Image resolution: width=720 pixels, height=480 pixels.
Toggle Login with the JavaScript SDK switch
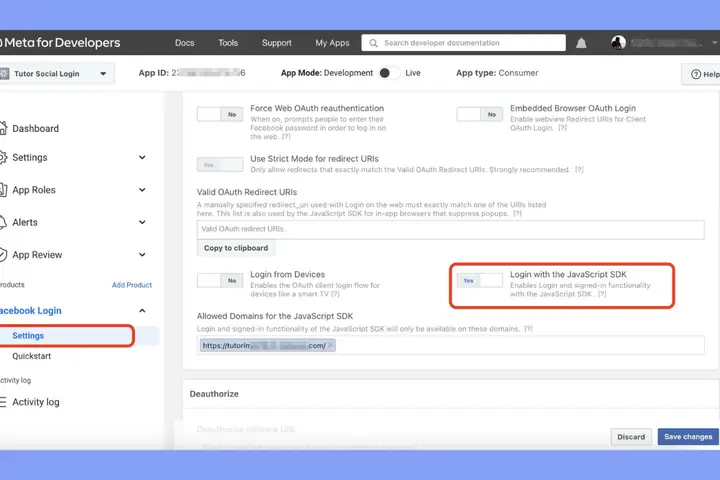(x=480, y=281)
